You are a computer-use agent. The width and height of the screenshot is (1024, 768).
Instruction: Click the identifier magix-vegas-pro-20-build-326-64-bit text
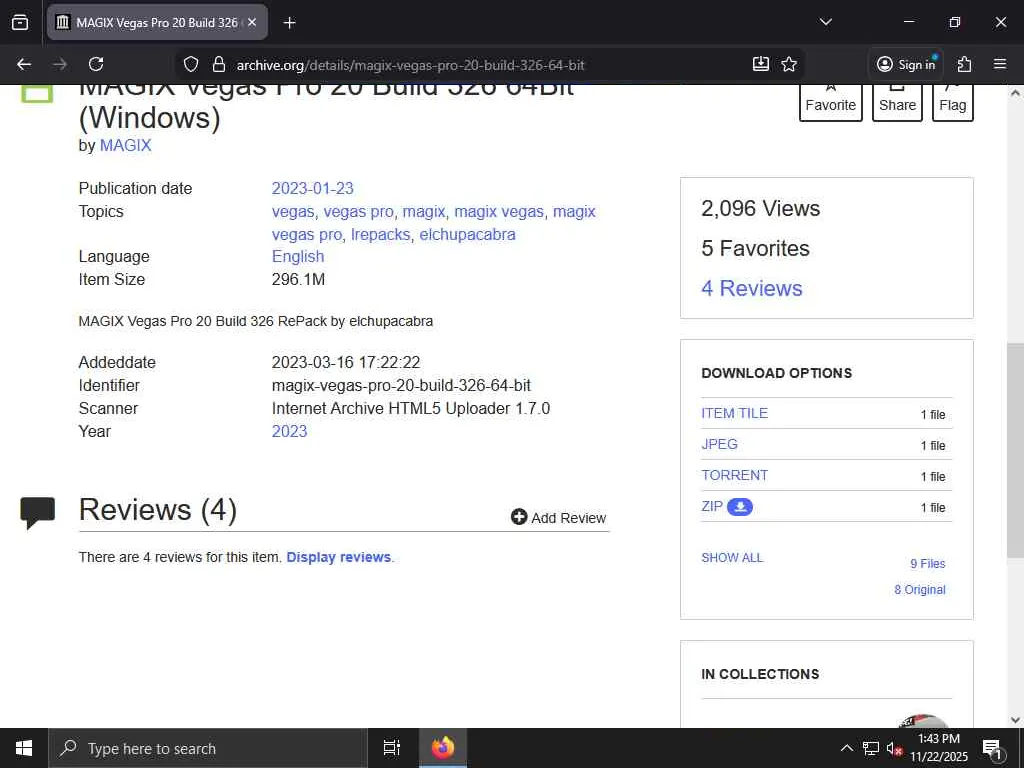click(401, 385)
